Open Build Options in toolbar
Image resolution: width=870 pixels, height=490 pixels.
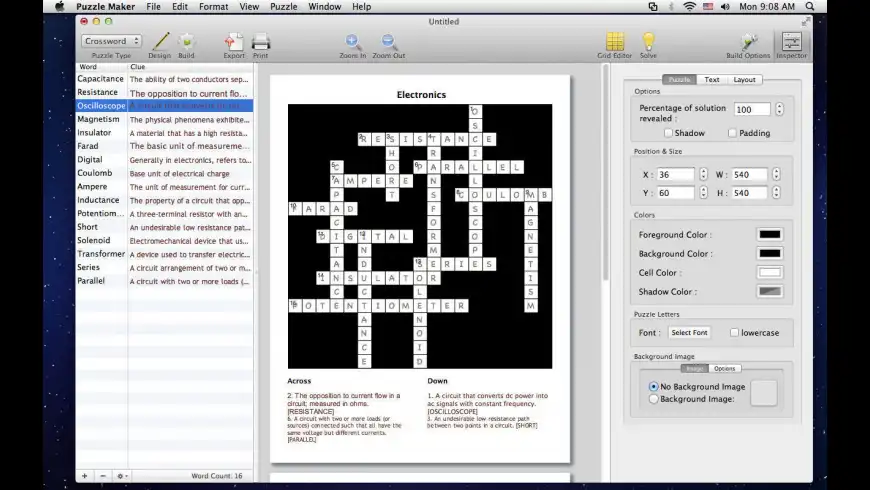coord(748,42)
